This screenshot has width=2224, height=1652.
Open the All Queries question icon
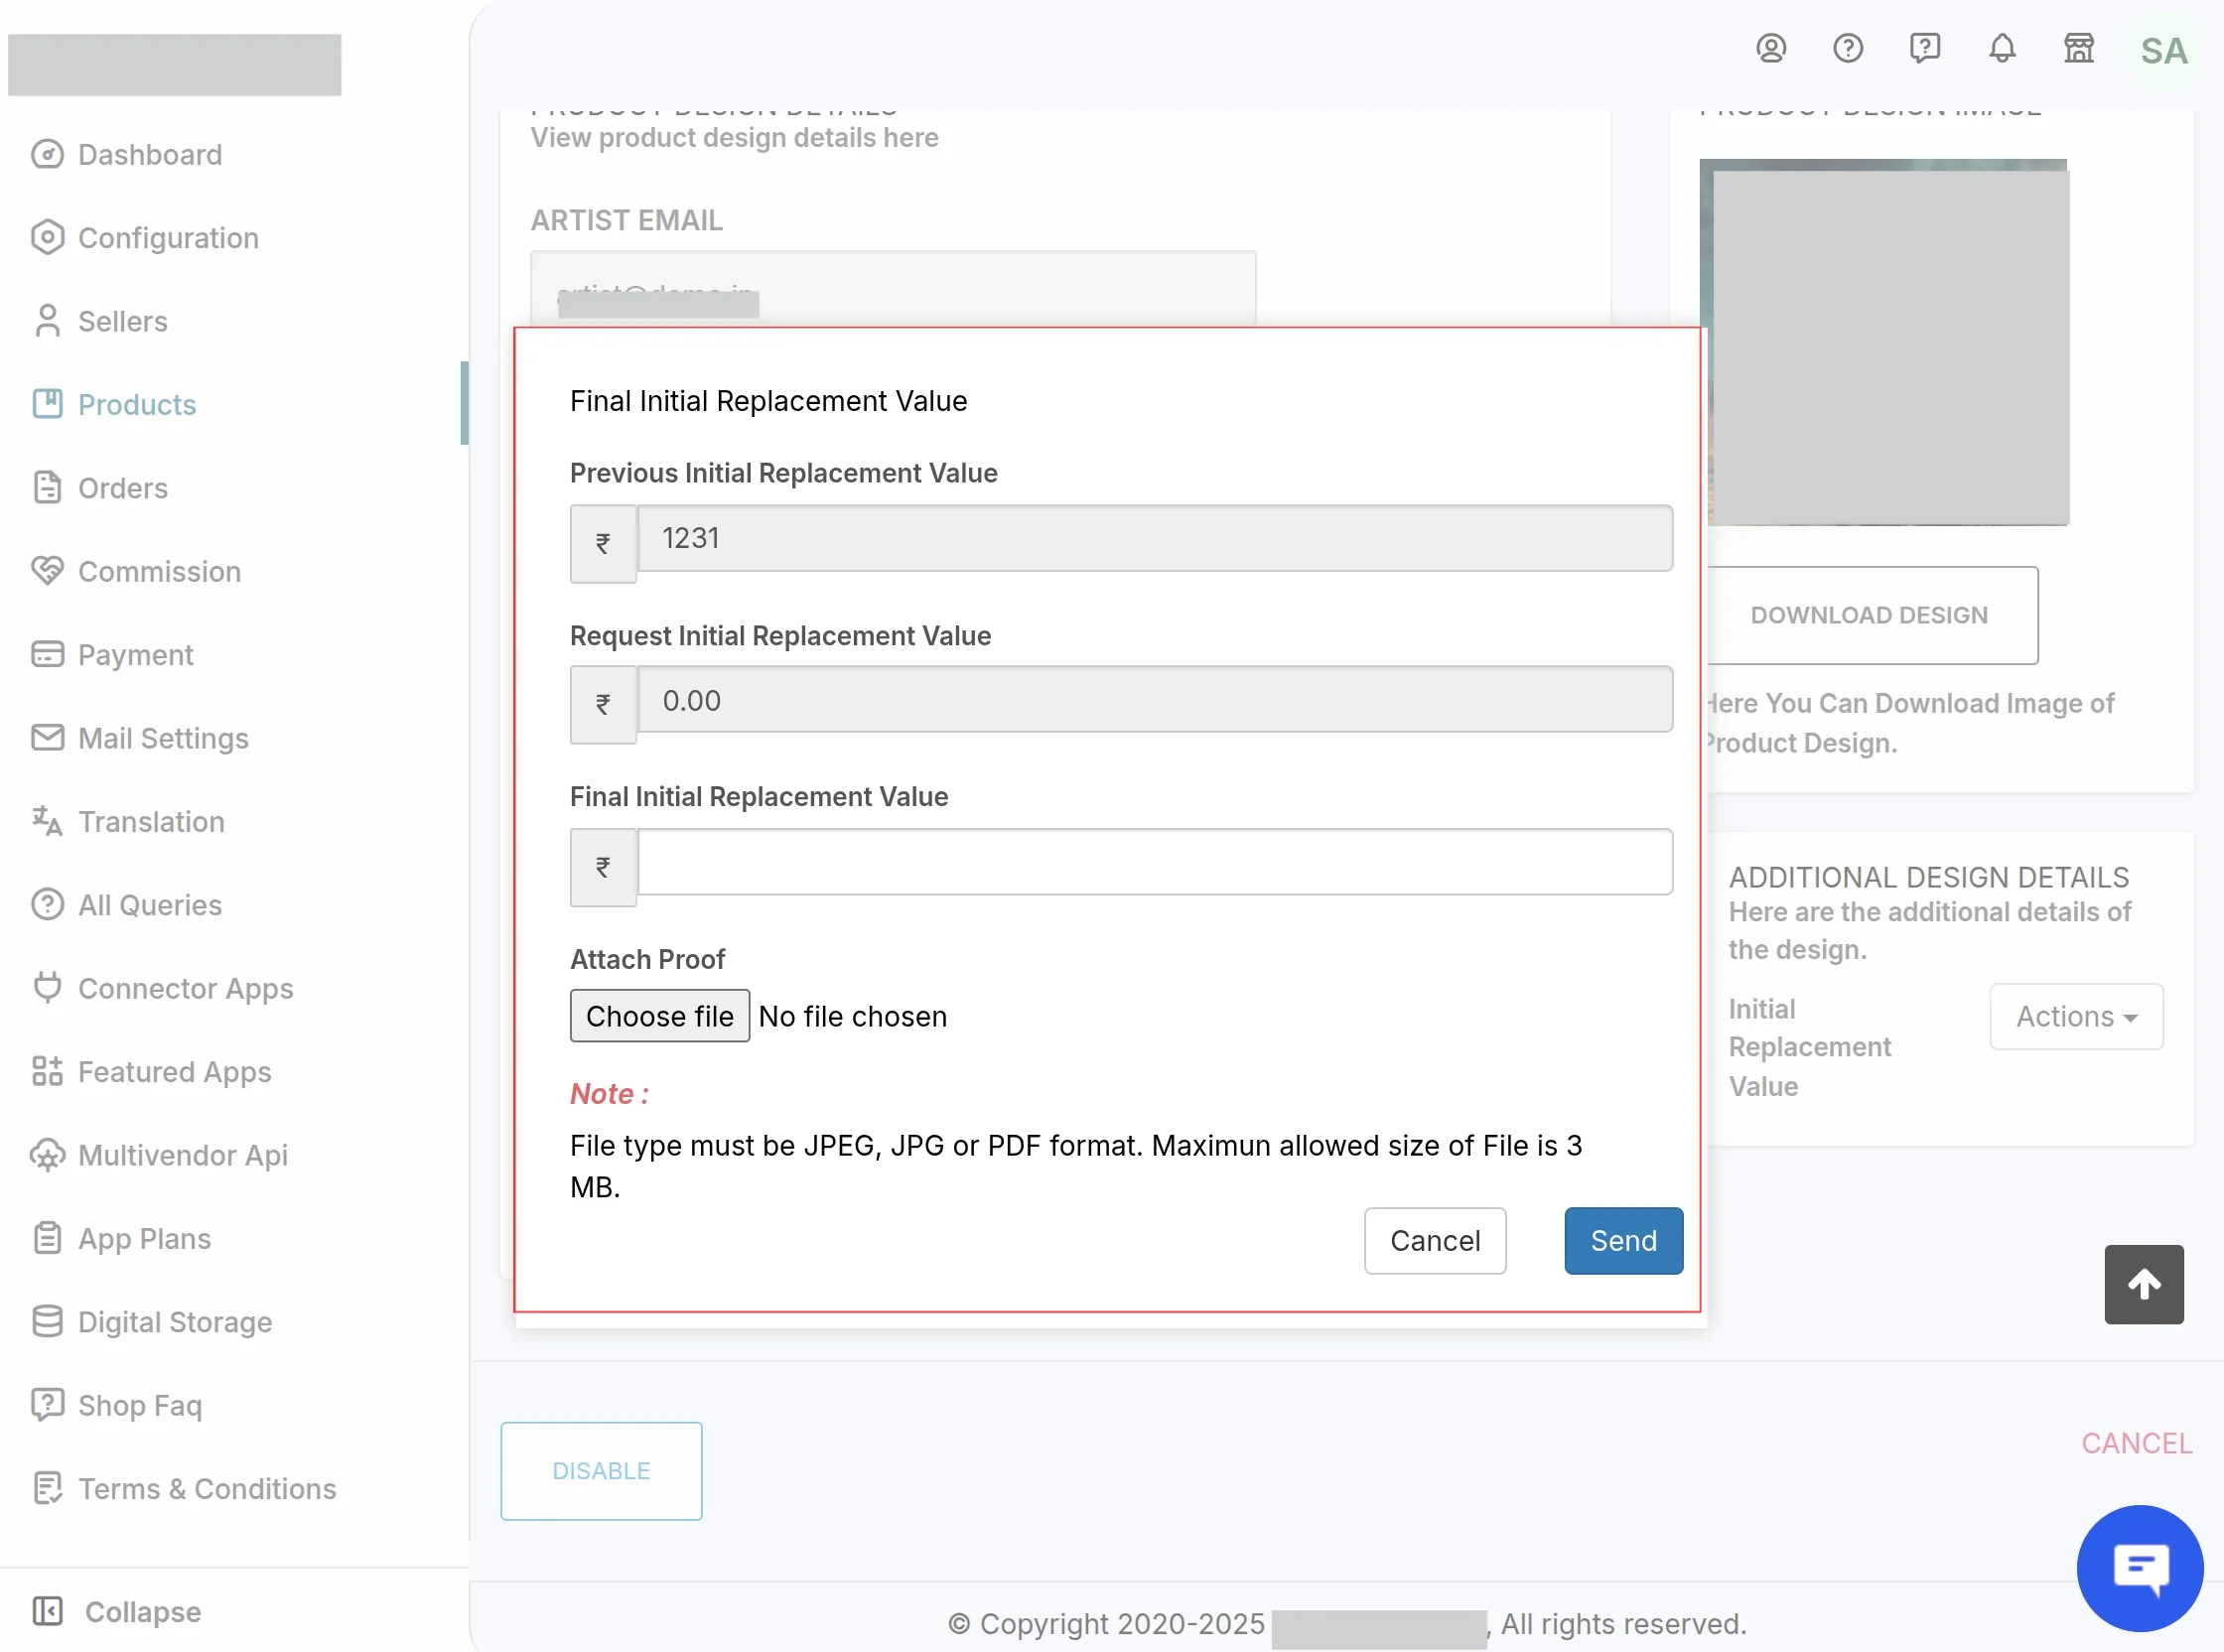(x=47, y=904)
